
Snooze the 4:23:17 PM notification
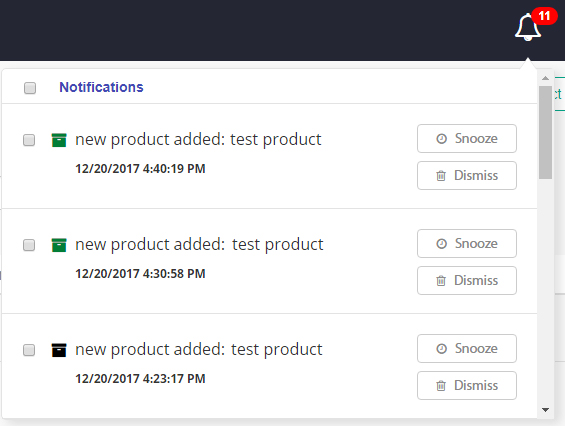click(467, 349)
